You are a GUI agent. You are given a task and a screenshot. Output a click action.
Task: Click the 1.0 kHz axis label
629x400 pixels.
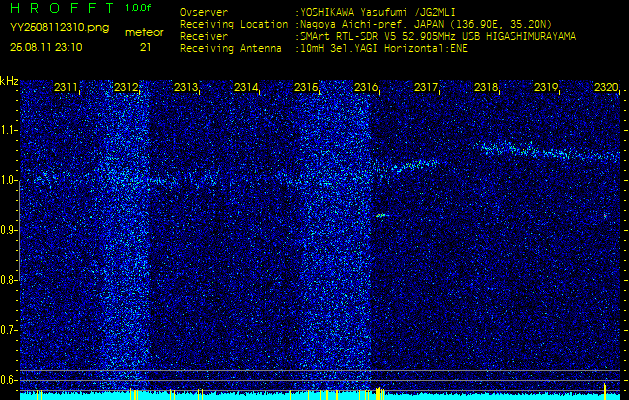click(x=9, y=180)
